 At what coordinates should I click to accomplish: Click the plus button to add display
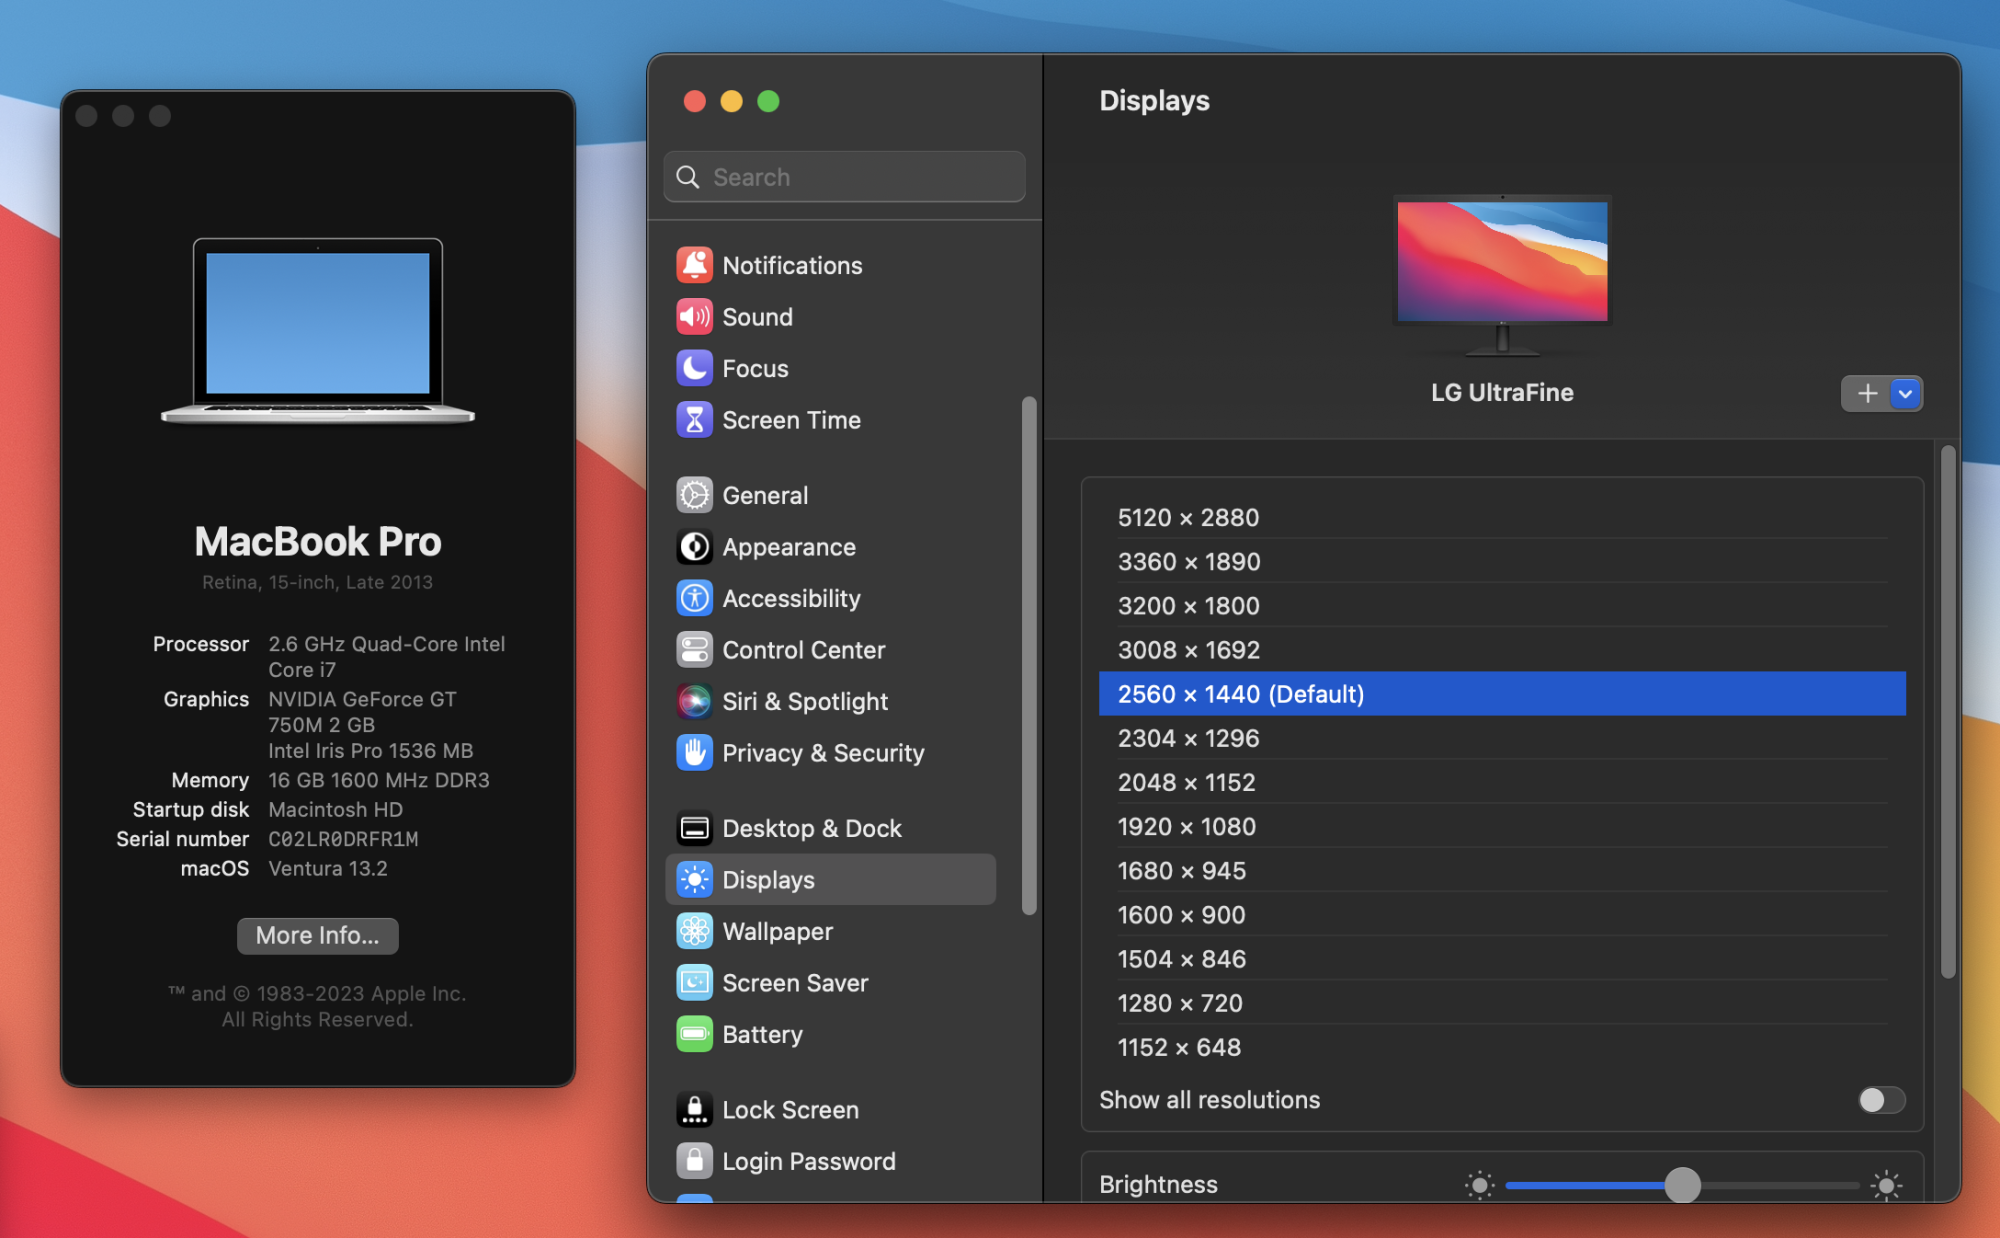tap(1867, 393)
